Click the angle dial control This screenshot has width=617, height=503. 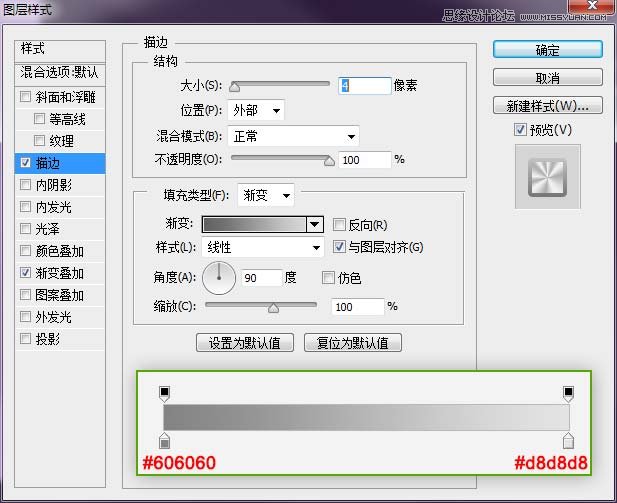(x=219, y=278)
